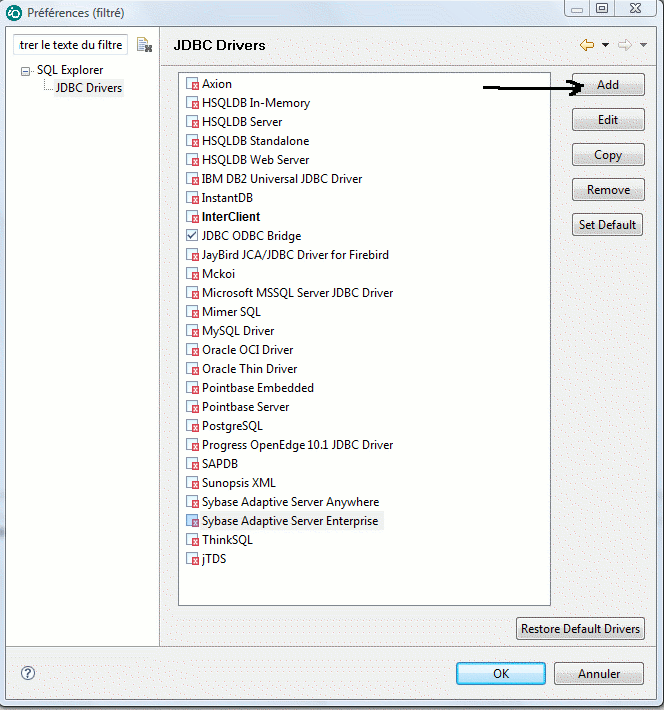Select the Sunopsis XML entry

(239, 483)
